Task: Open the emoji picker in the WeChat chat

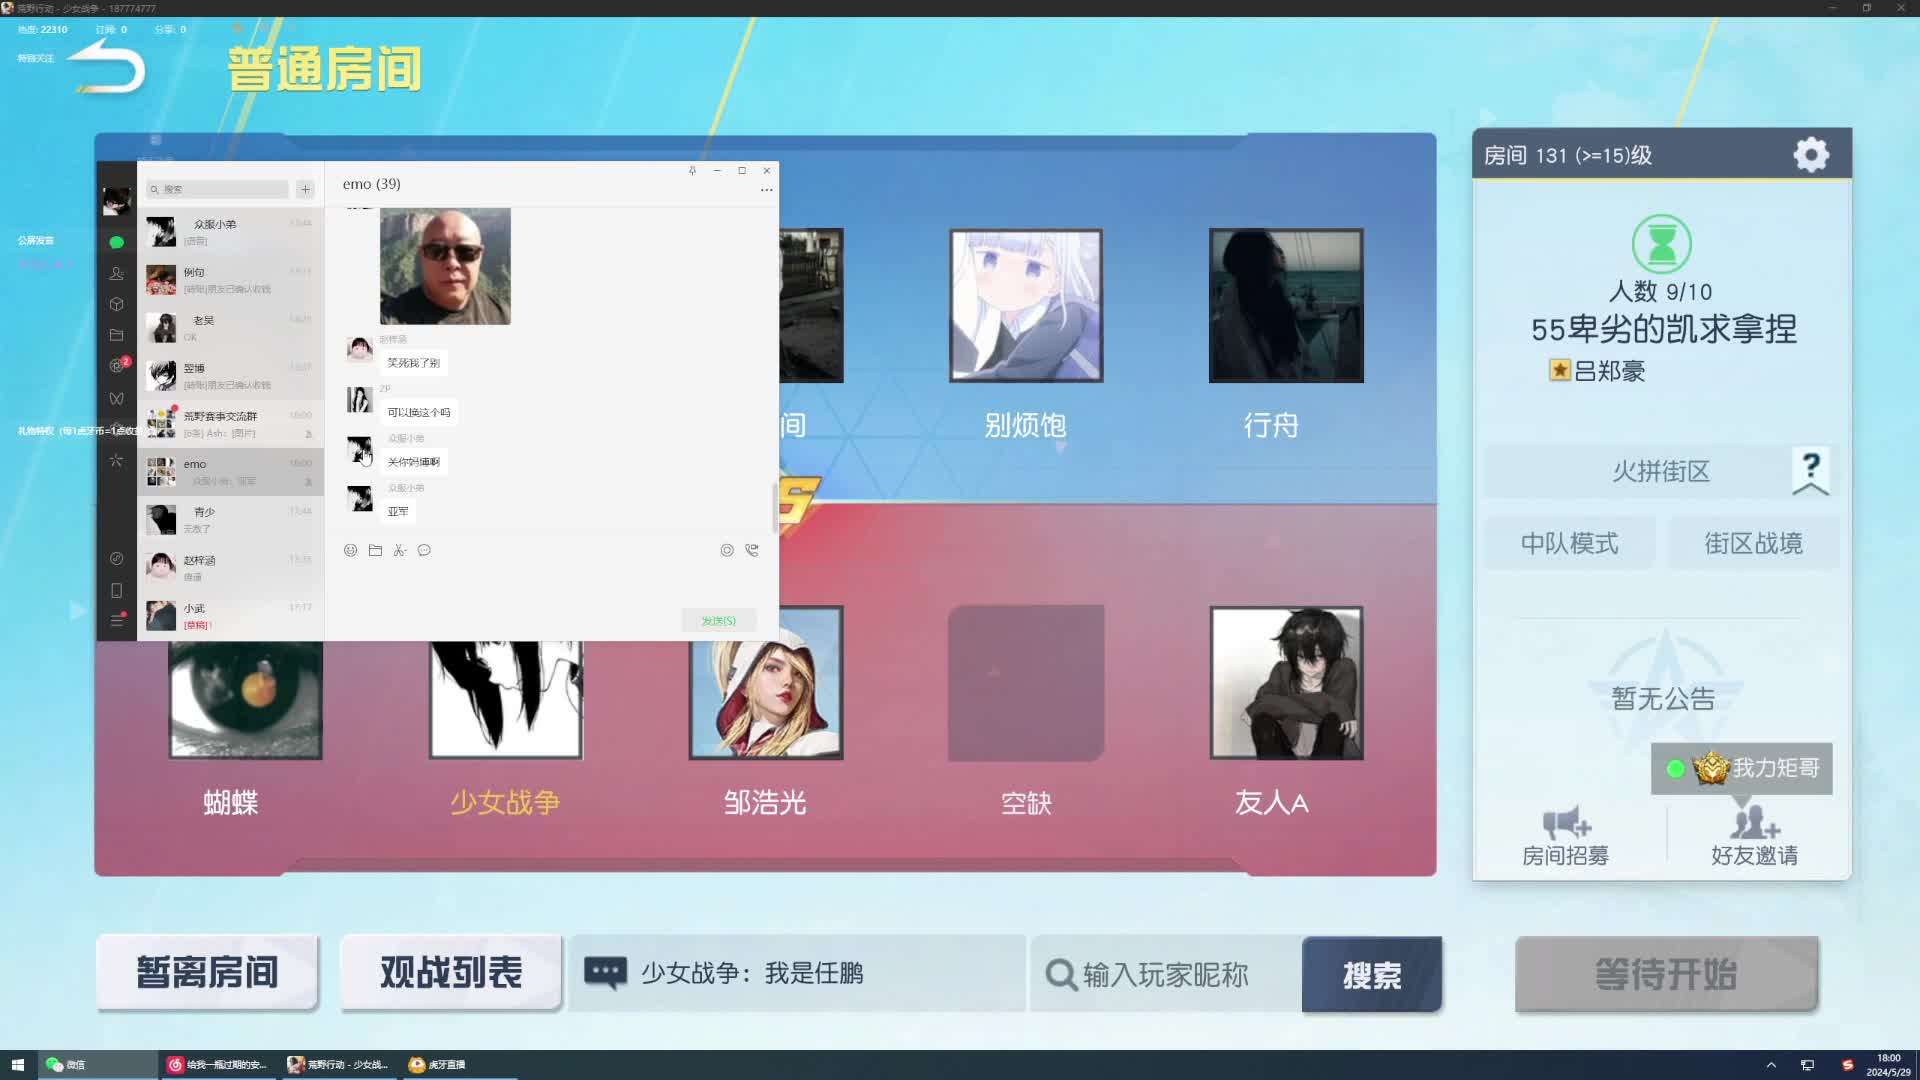Action: point(351,550)
